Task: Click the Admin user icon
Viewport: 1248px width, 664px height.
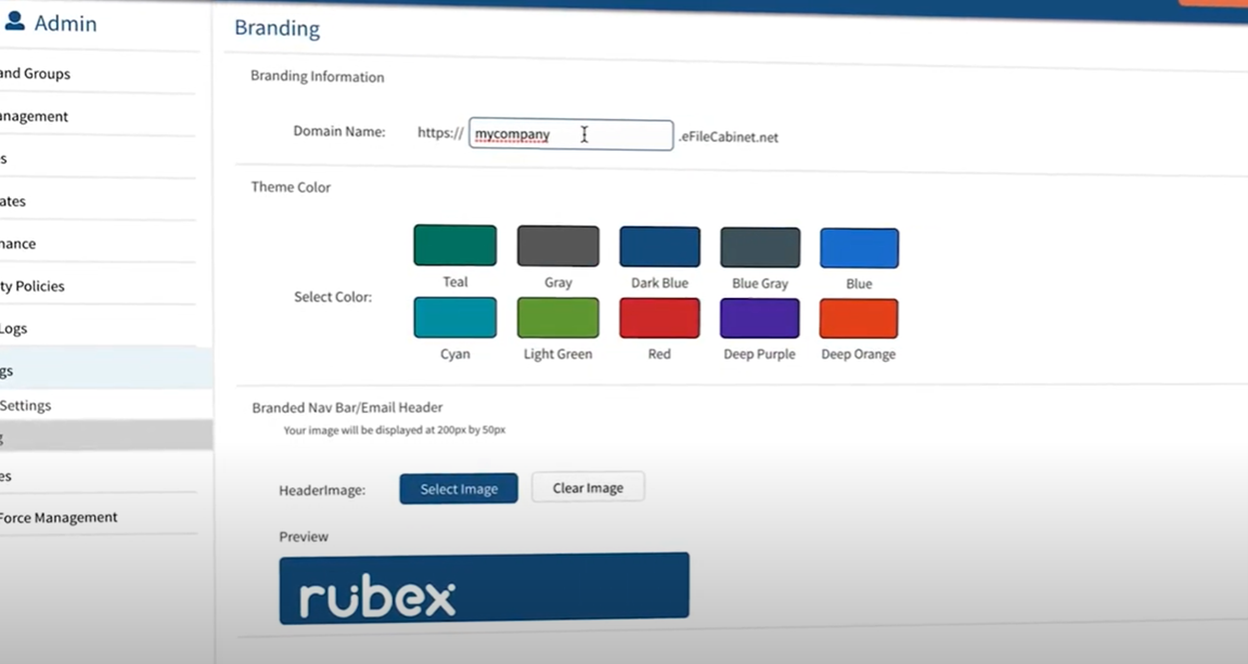Action: [x=14, y=22]
